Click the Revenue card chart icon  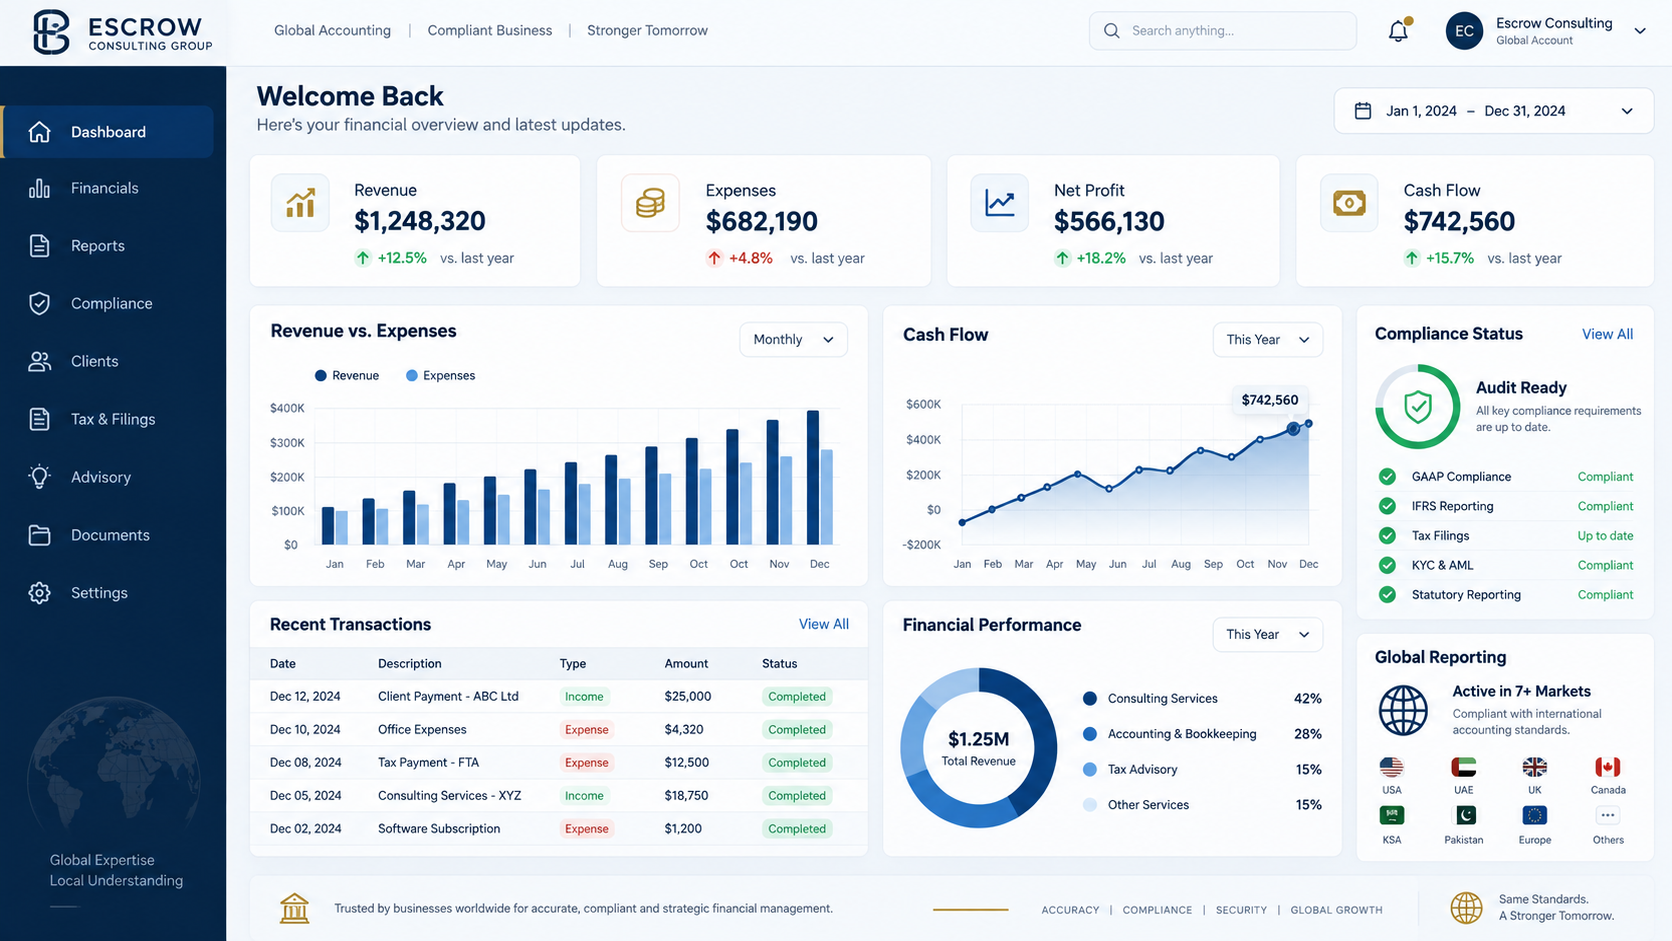300,203
